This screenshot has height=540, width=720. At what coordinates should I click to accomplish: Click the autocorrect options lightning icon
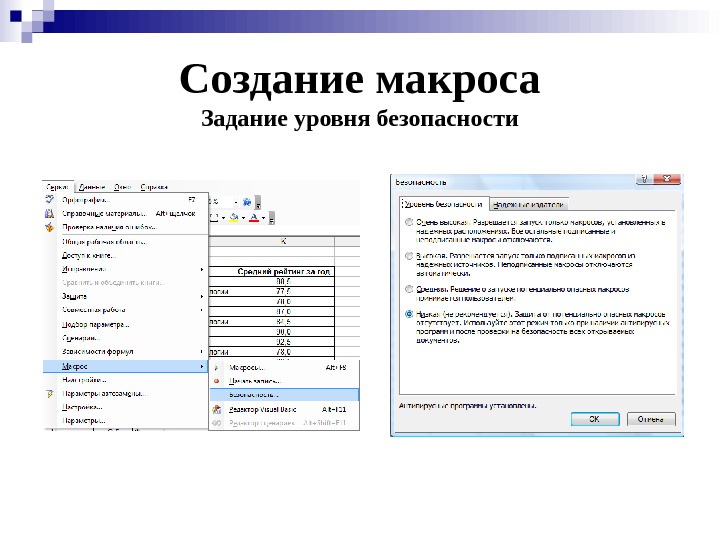pos(50,394)
